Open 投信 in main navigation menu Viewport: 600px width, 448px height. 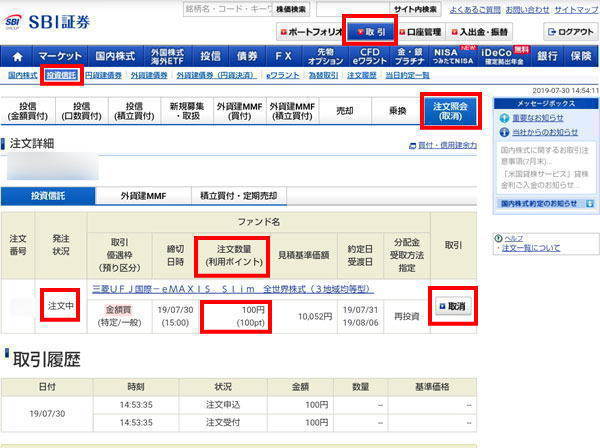point(210,57)
